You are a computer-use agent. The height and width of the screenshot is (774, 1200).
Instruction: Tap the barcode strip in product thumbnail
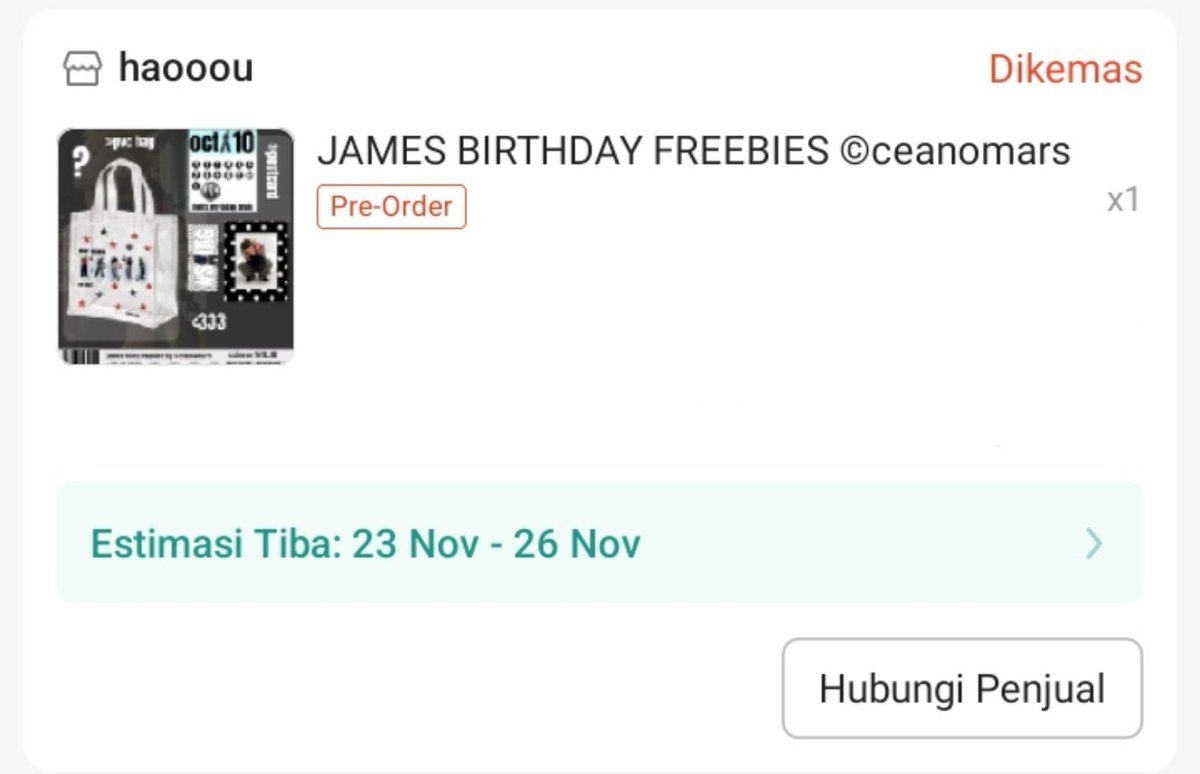80,356
